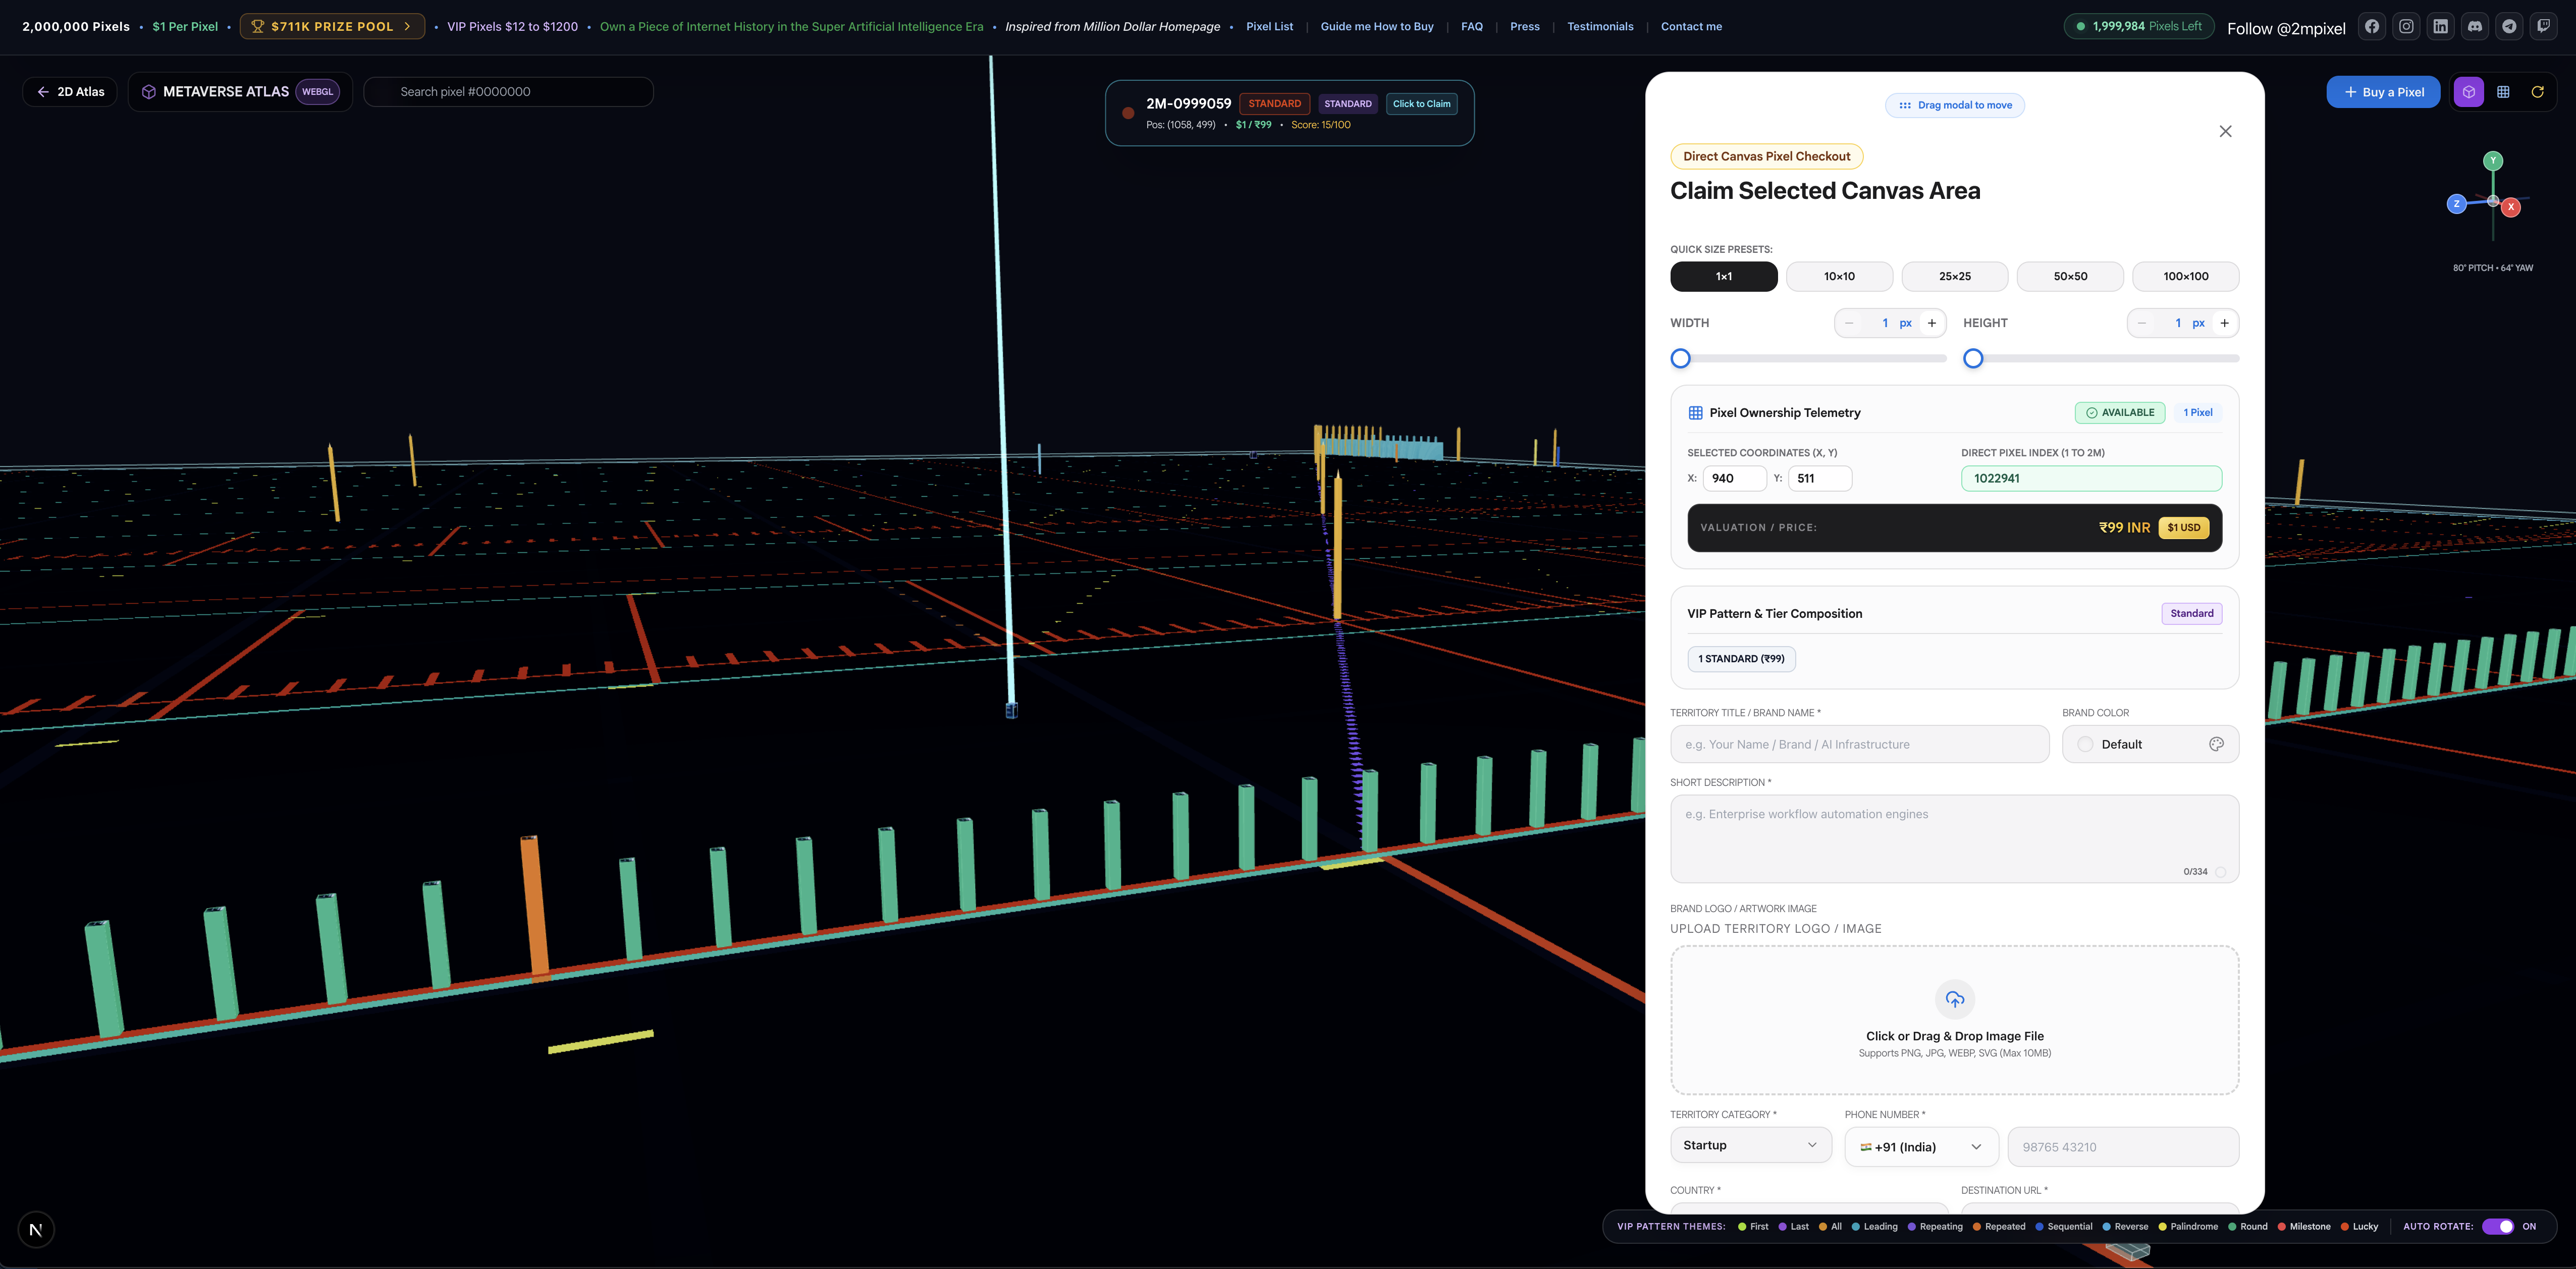Image resolution: width=2576 pixels, height=1269 pixels.
Task: Click the Y coordinate field showing 511
Action: (1819, 479)
